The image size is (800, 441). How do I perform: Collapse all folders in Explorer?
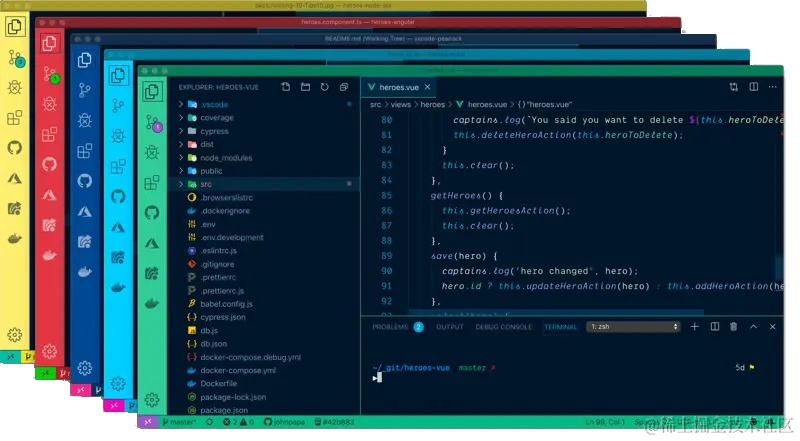pos(343,87)
